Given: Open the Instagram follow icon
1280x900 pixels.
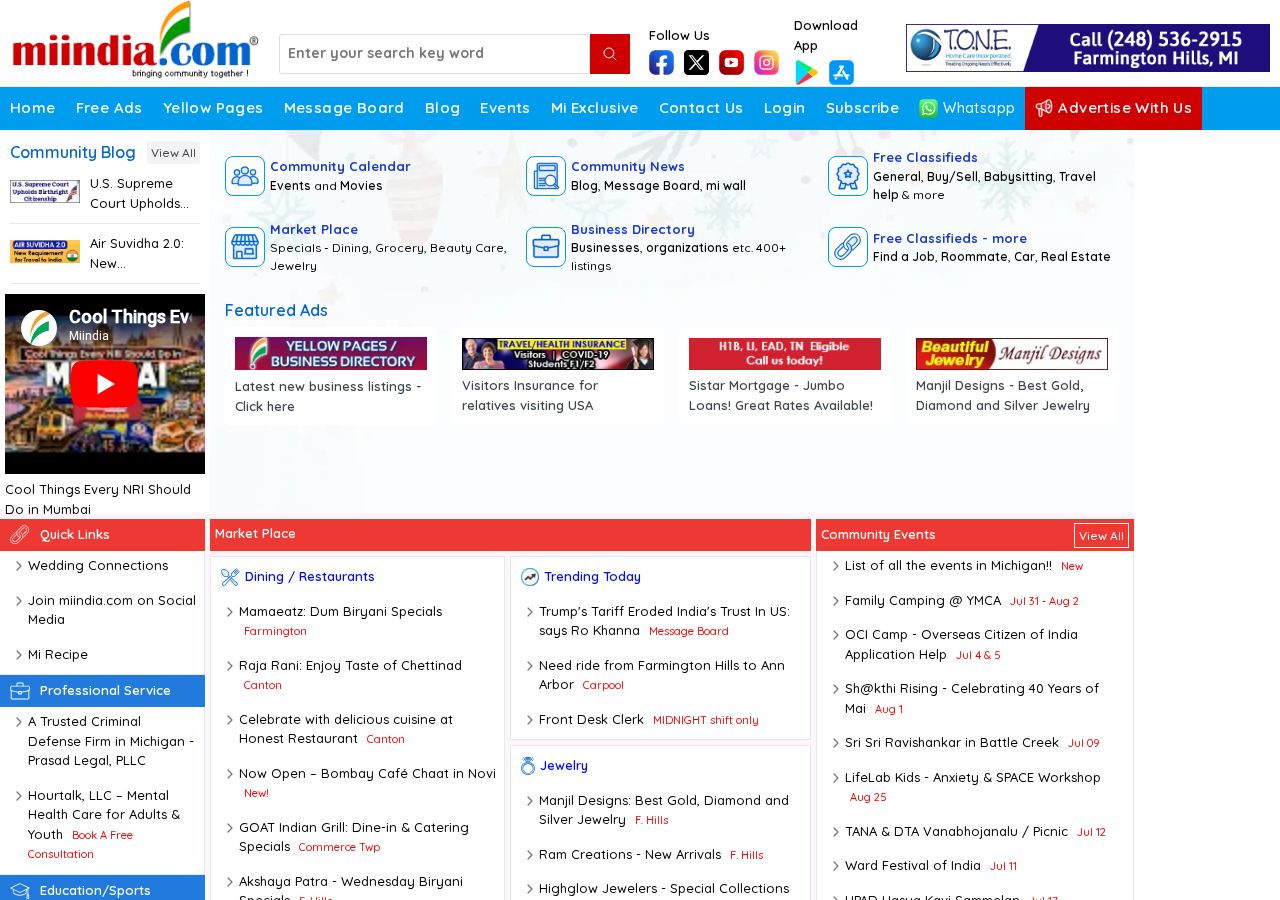Looking at the screenshot, I should (x=766, y=63).
